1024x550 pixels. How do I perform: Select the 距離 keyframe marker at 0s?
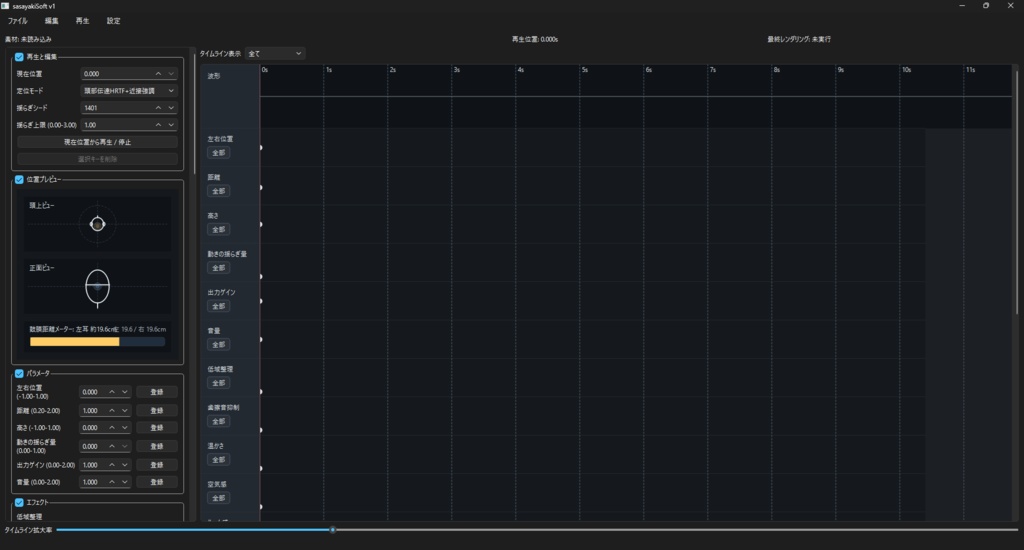[261, 187]
